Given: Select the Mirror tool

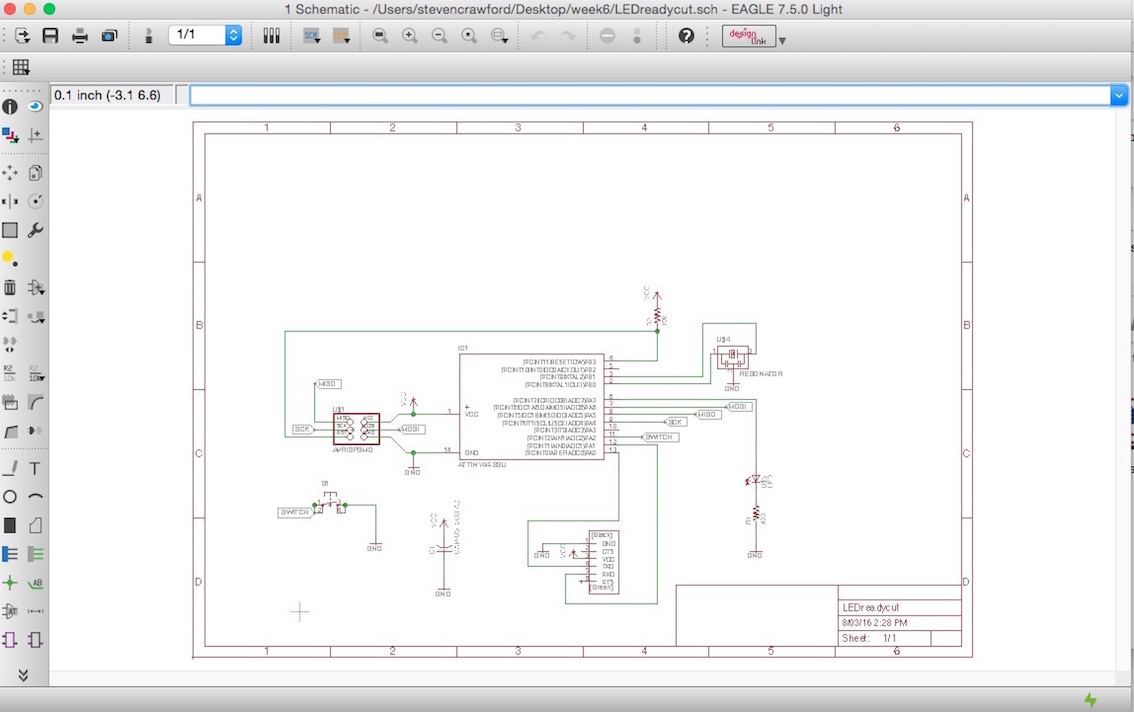Looking at the screenshot, I should (10, 201).
